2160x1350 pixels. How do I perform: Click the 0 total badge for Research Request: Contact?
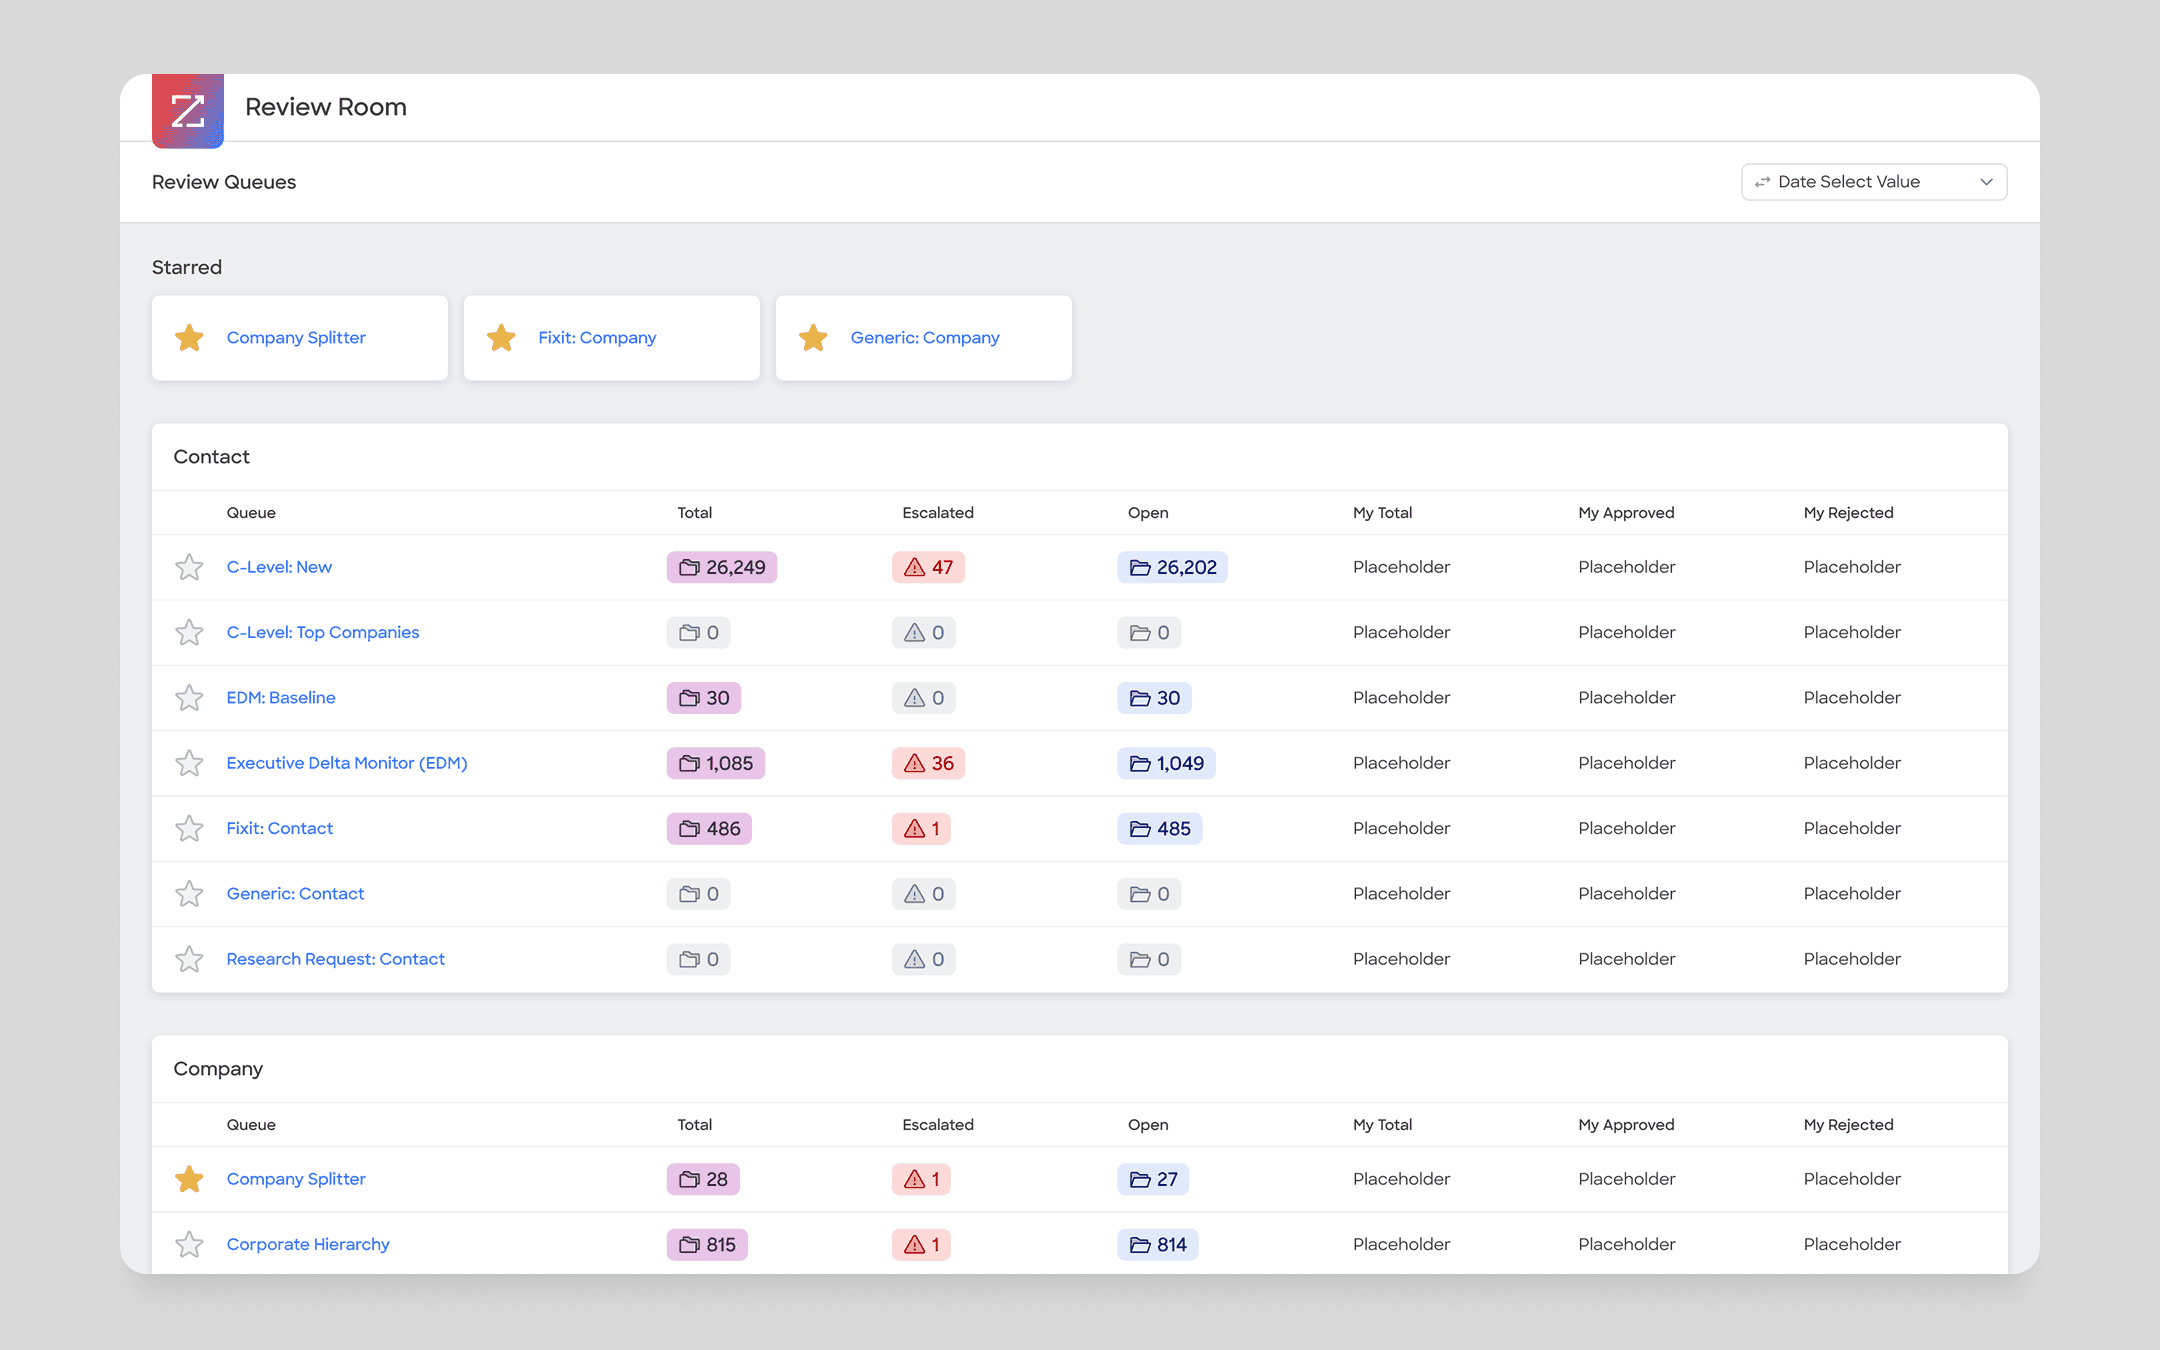coord(699,959)
